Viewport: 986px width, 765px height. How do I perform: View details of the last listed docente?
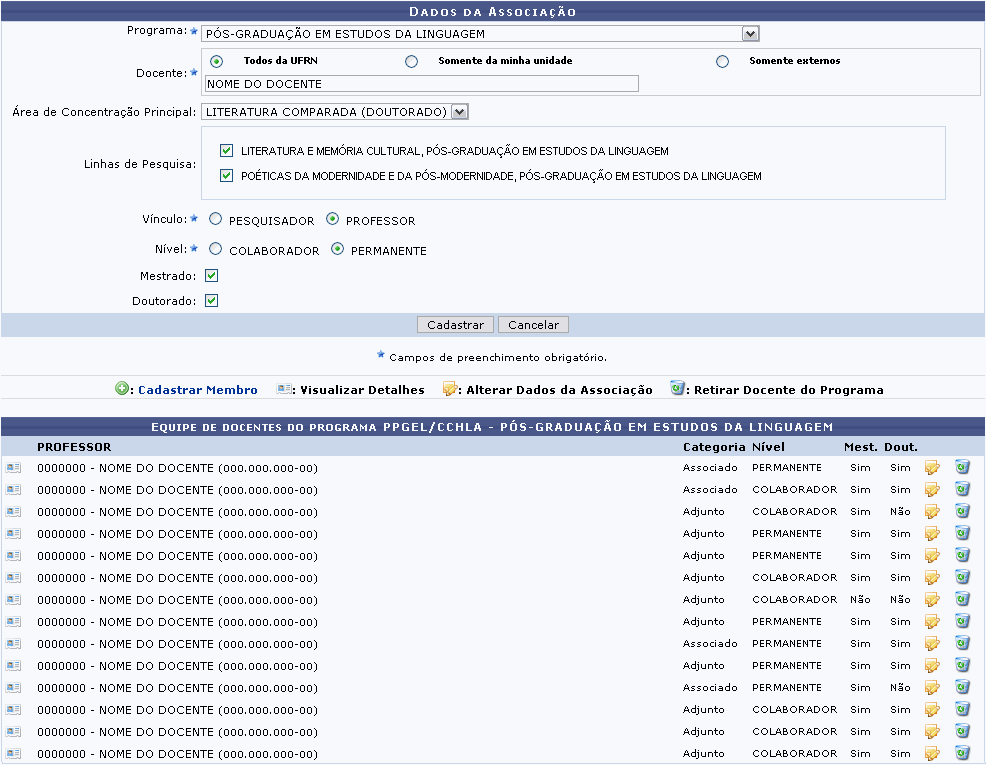(12, 754)
